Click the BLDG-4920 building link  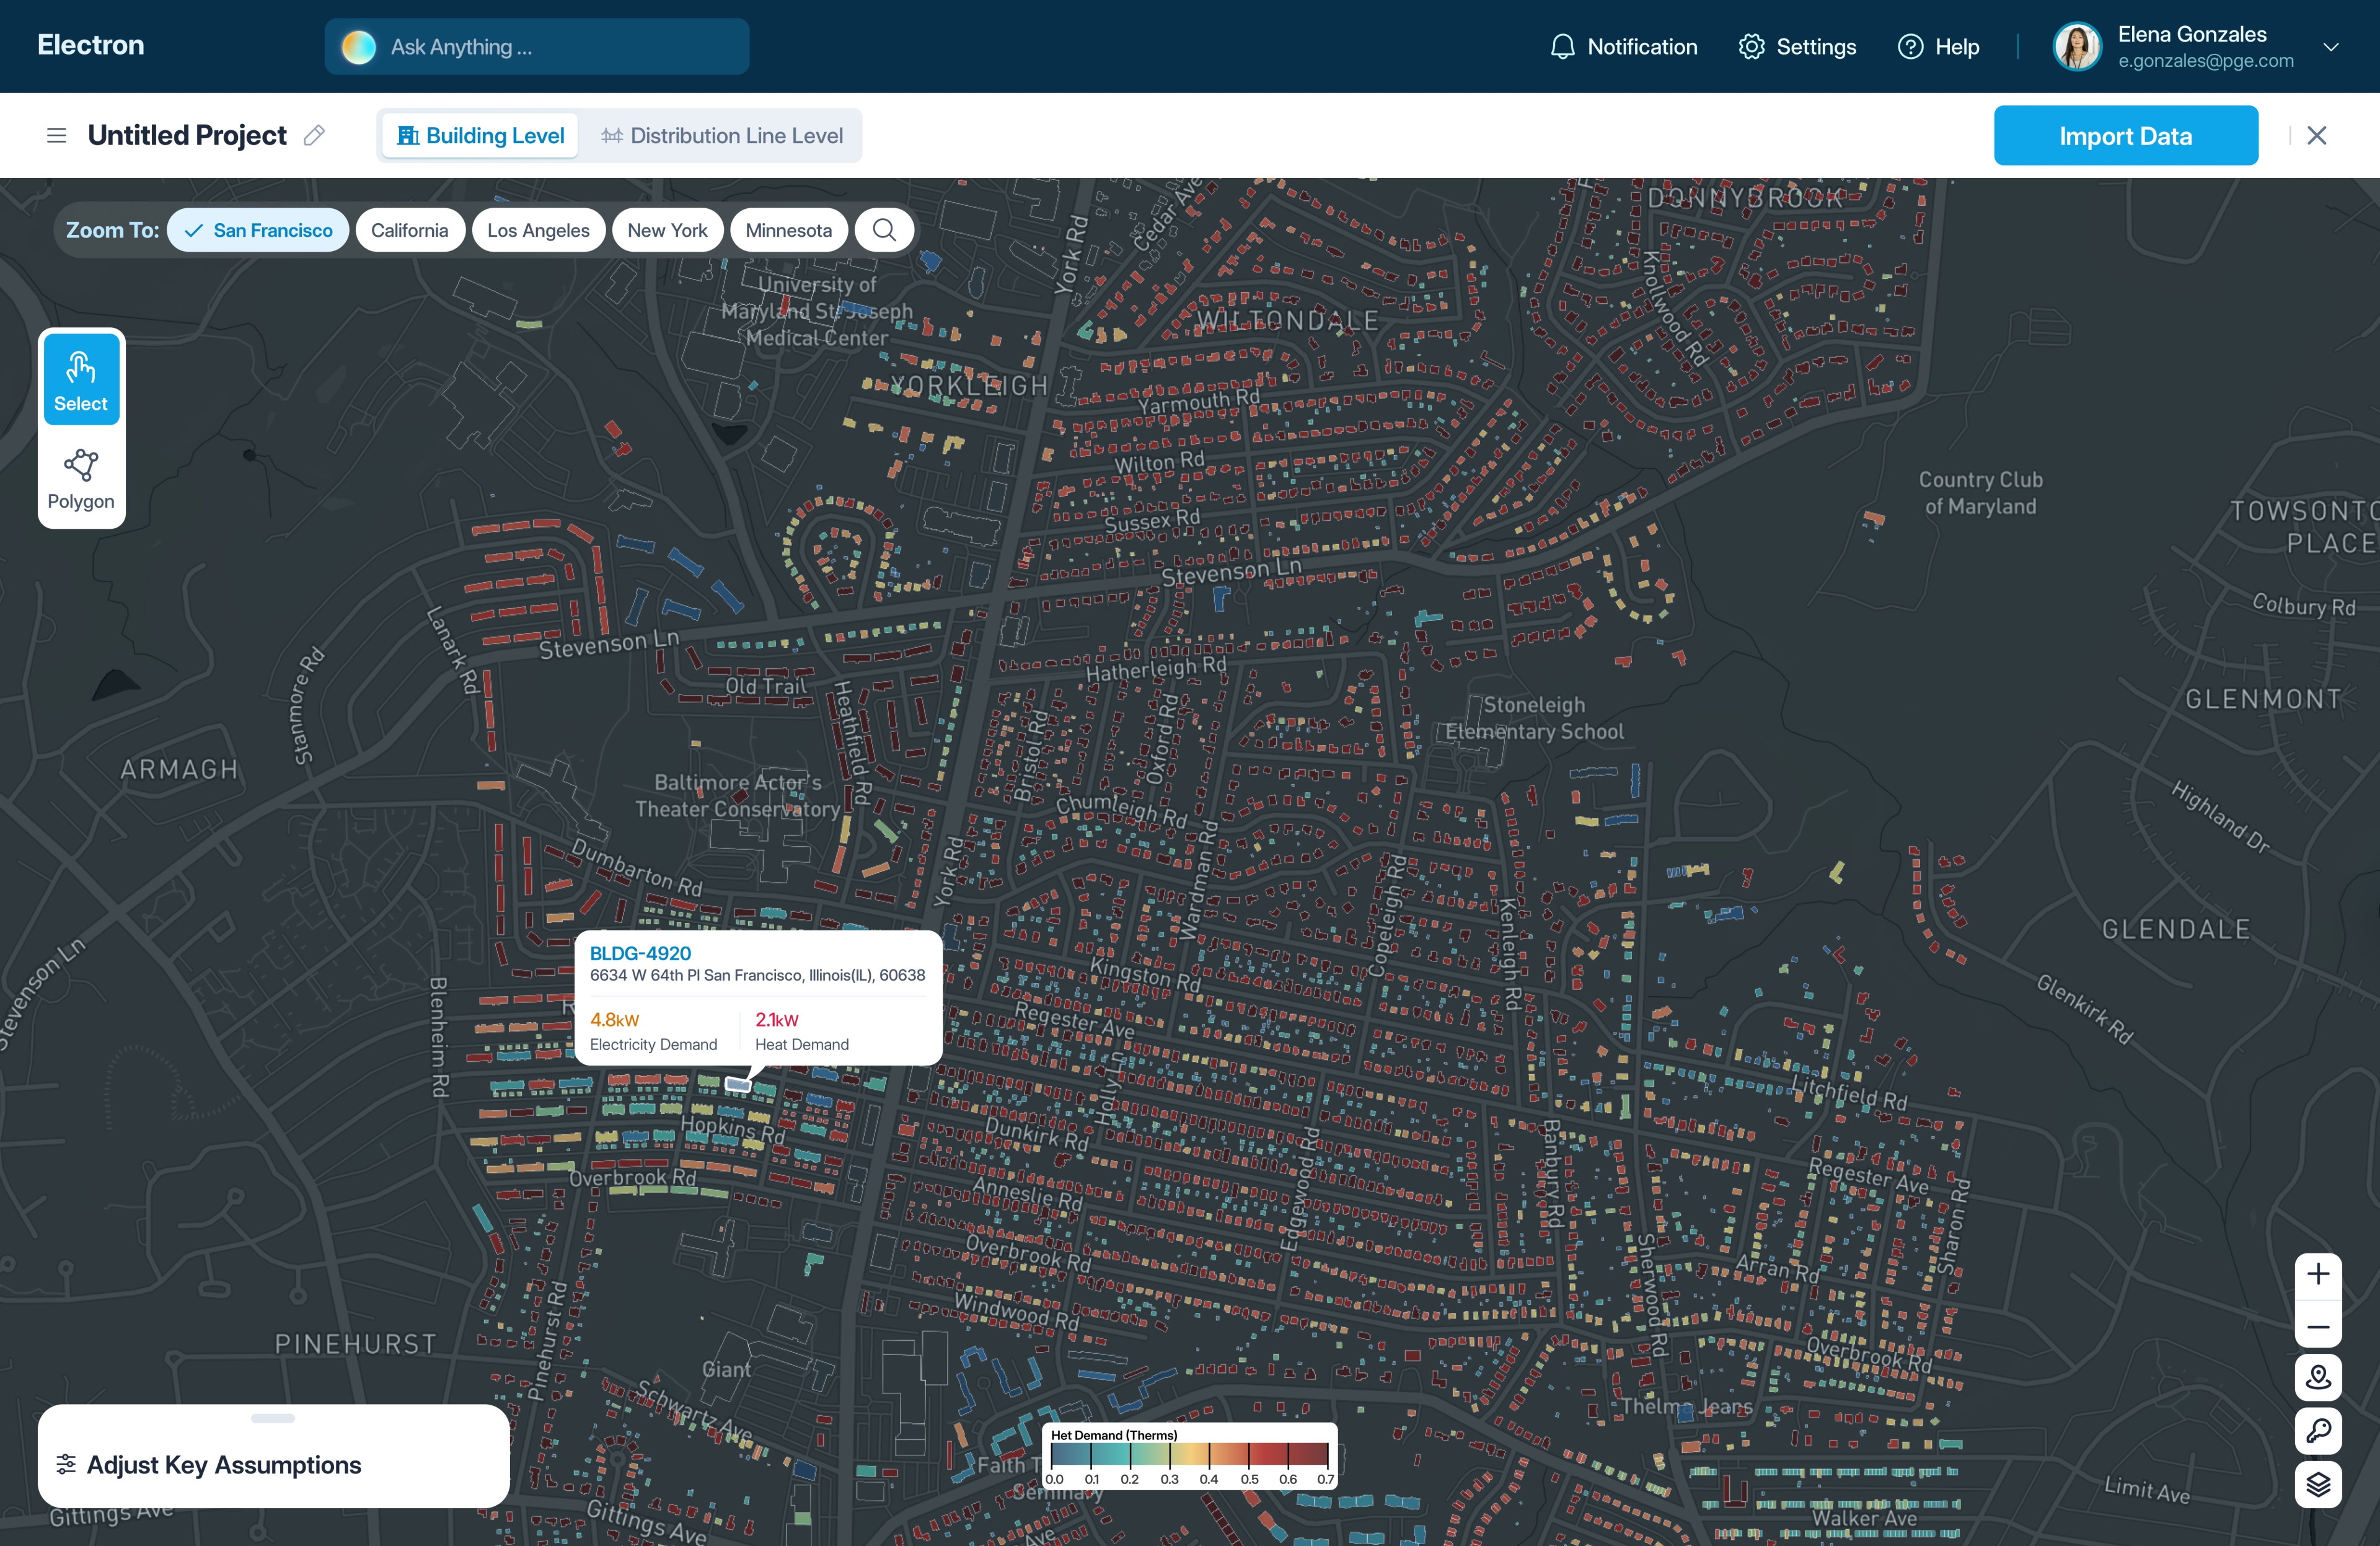point(640,953)
